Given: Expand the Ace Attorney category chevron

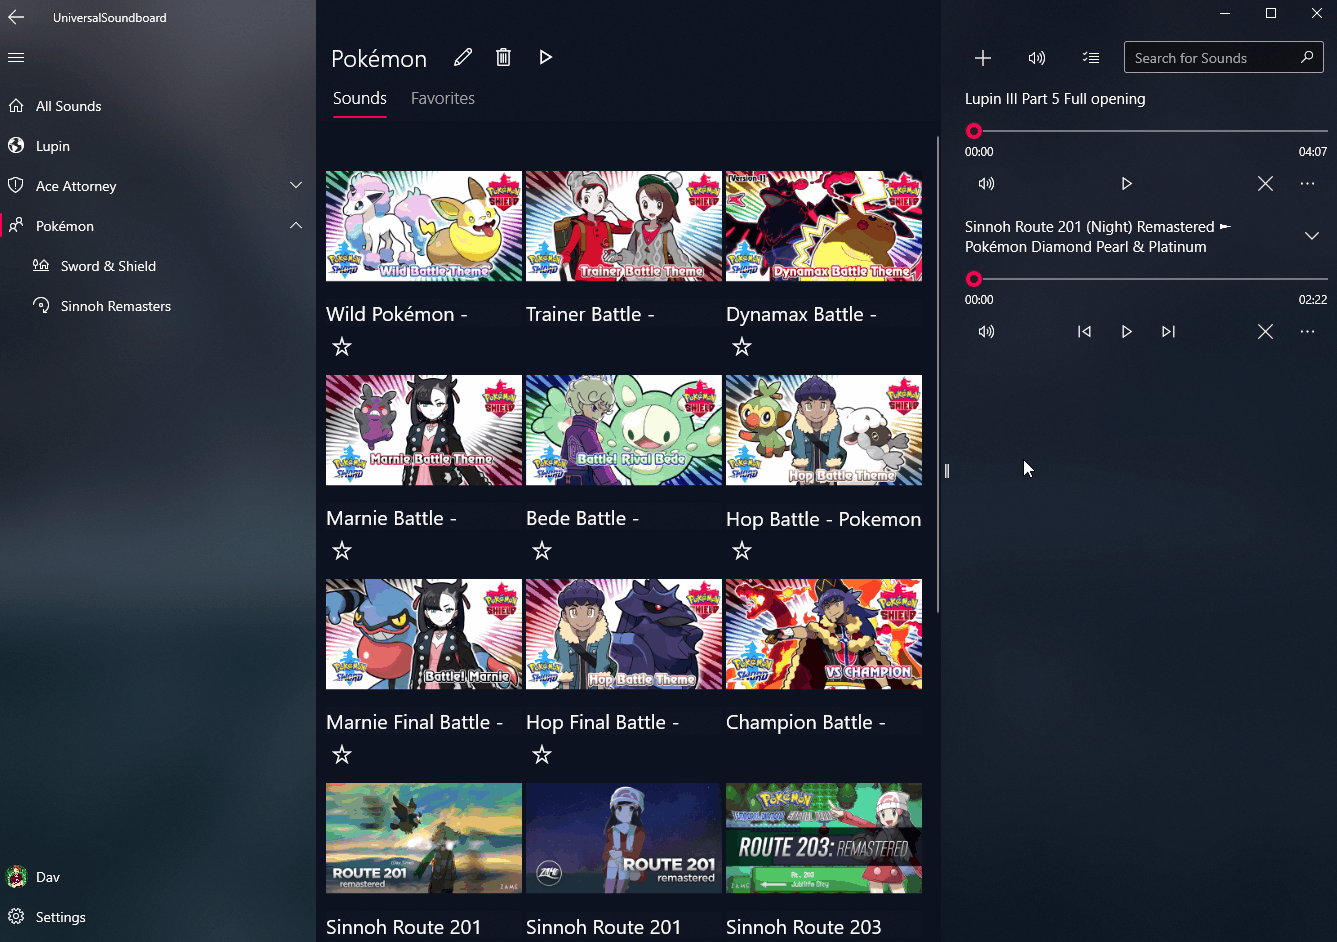Looking at the screenshot, I should tap(296, 185).
